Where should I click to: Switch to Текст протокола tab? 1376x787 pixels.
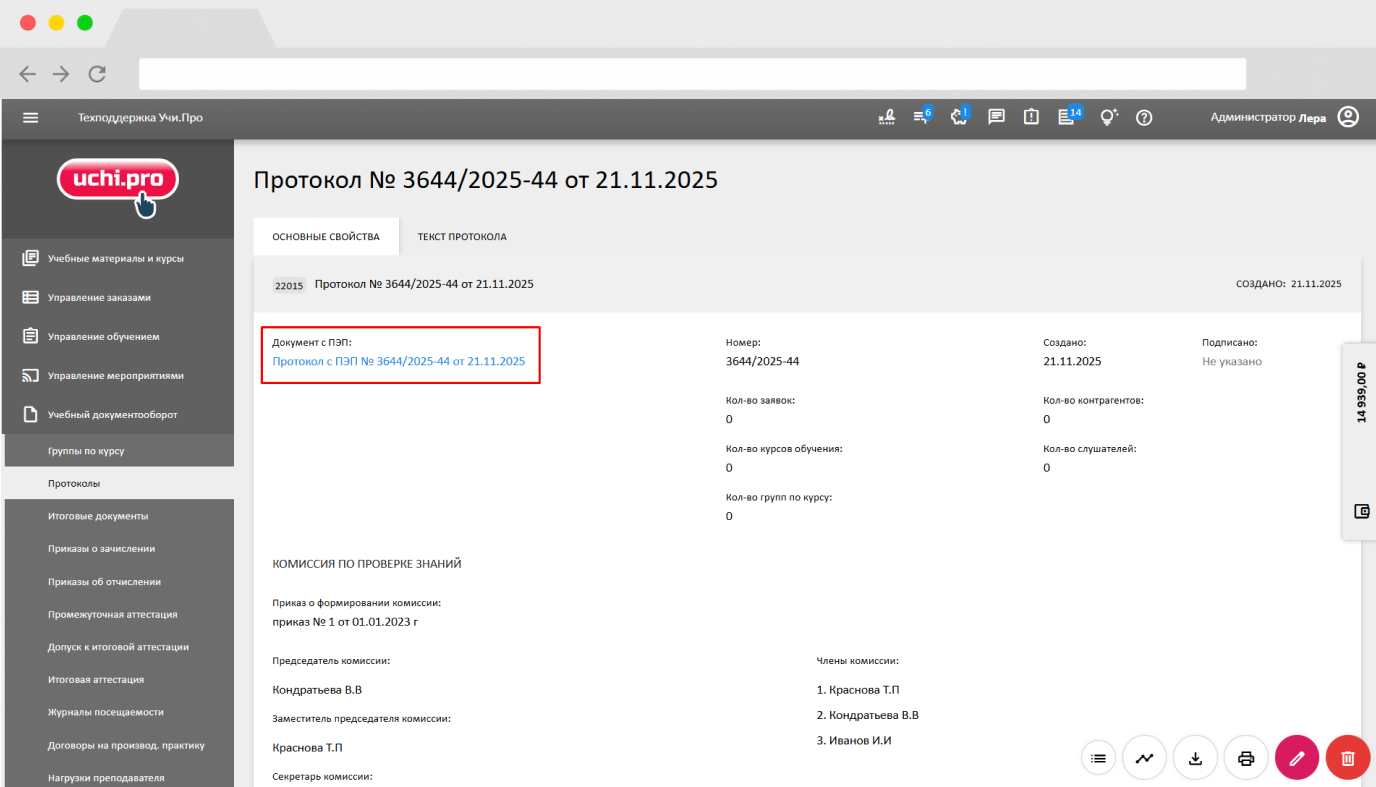(462, 237)
